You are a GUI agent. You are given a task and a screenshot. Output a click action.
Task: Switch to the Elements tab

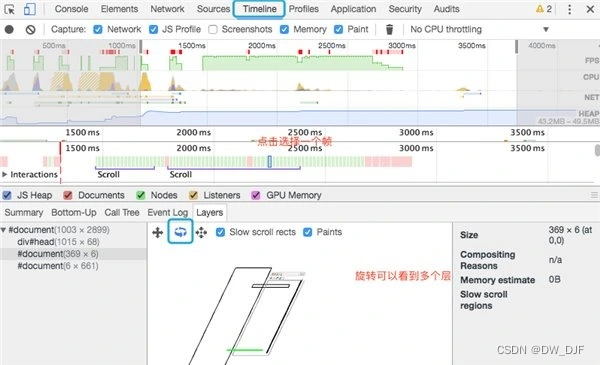tap(119, 9)
